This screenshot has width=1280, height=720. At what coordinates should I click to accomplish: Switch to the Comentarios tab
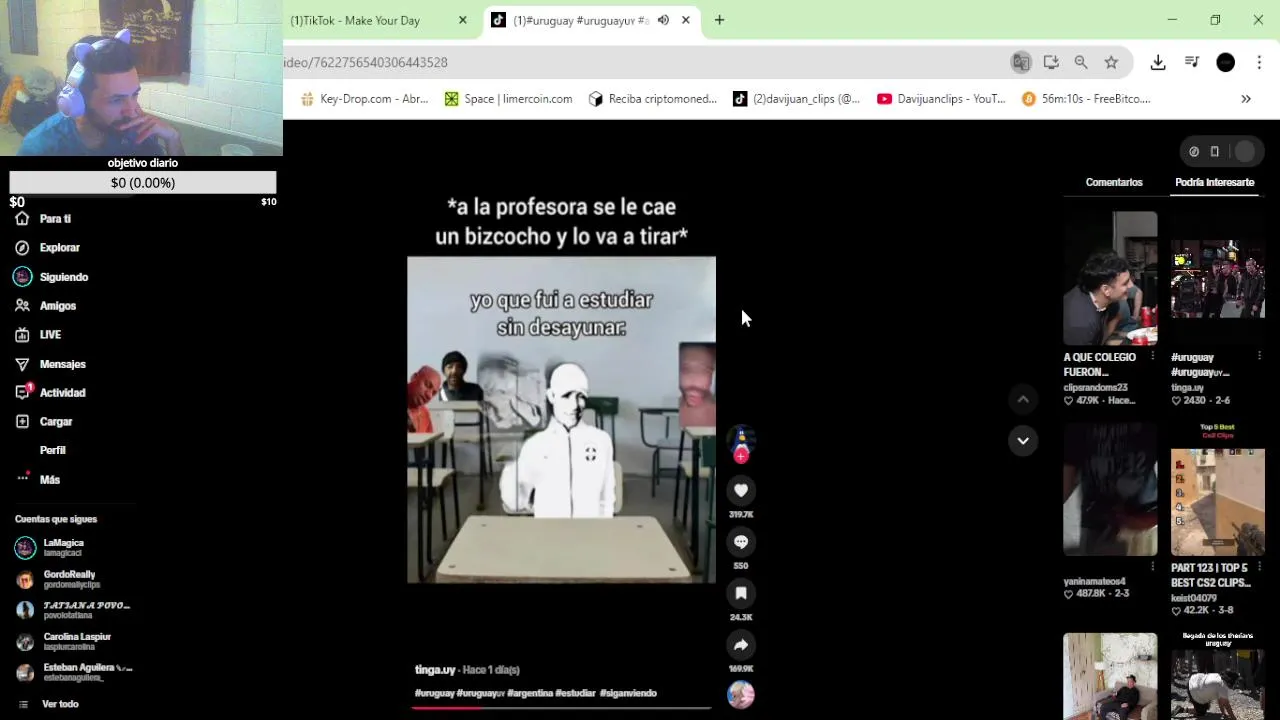pyautogui.click(x=1114, y=182)
